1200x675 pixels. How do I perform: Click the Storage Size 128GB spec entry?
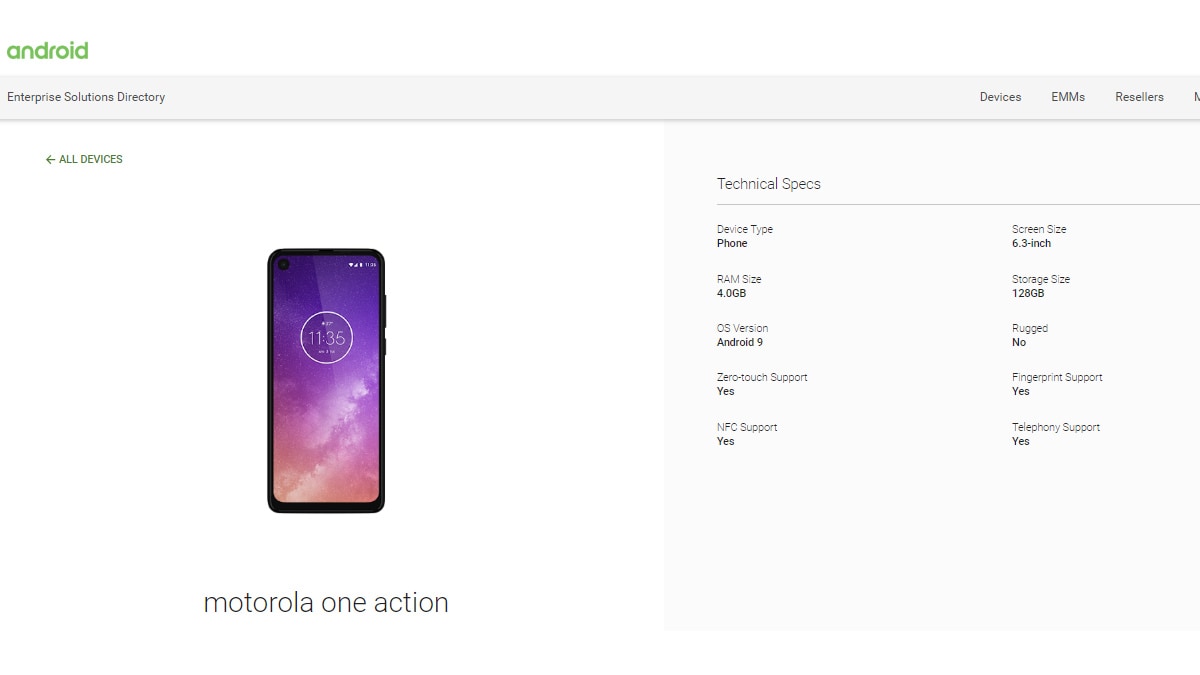coord(1029,286)
